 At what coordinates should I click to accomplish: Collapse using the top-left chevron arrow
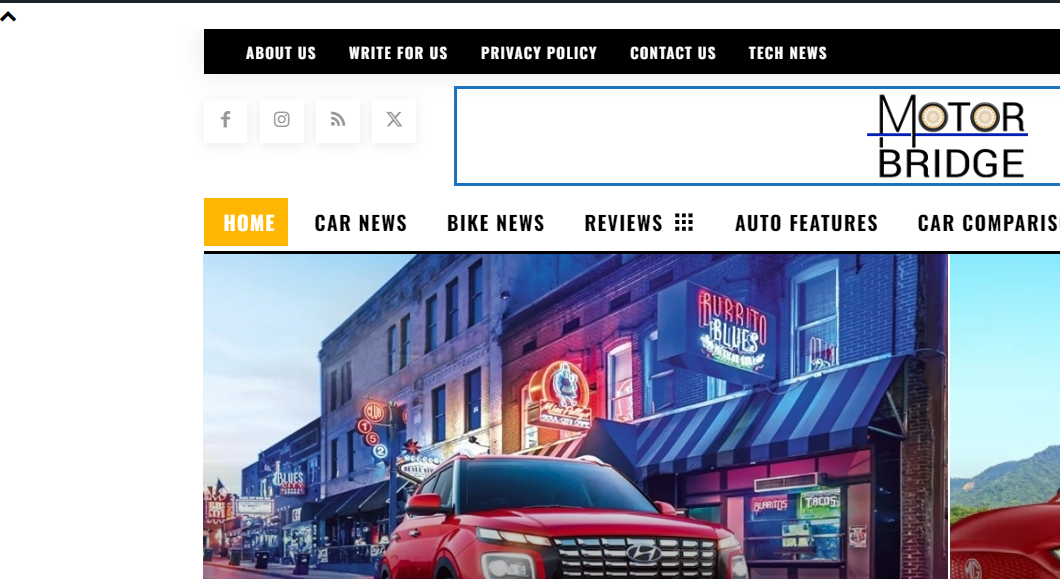click(x=8, y=17)
